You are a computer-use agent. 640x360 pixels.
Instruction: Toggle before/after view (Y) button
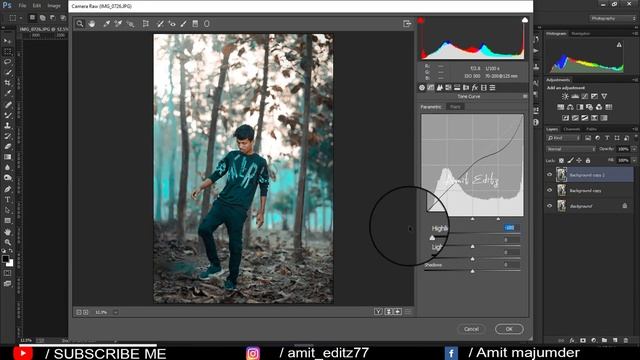[378, 312]
